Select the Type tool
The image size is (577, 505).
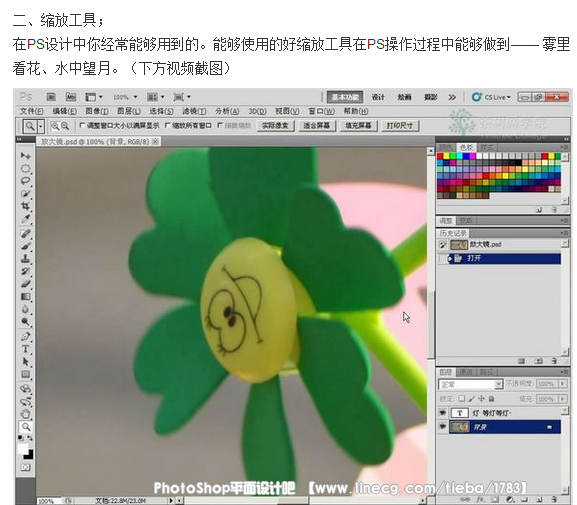tap(25, 349)
